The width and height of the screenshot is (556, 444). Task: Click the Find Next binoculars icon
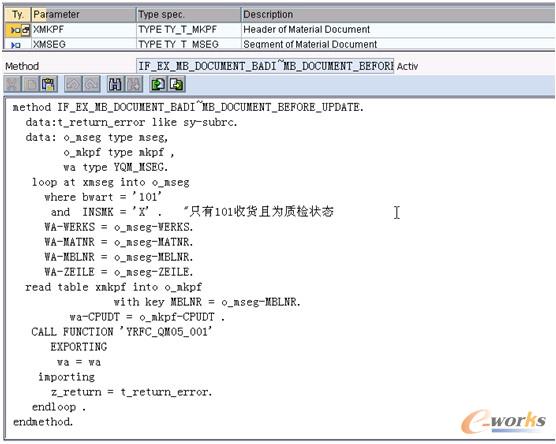pyautogui.click(x=134, y=85)
